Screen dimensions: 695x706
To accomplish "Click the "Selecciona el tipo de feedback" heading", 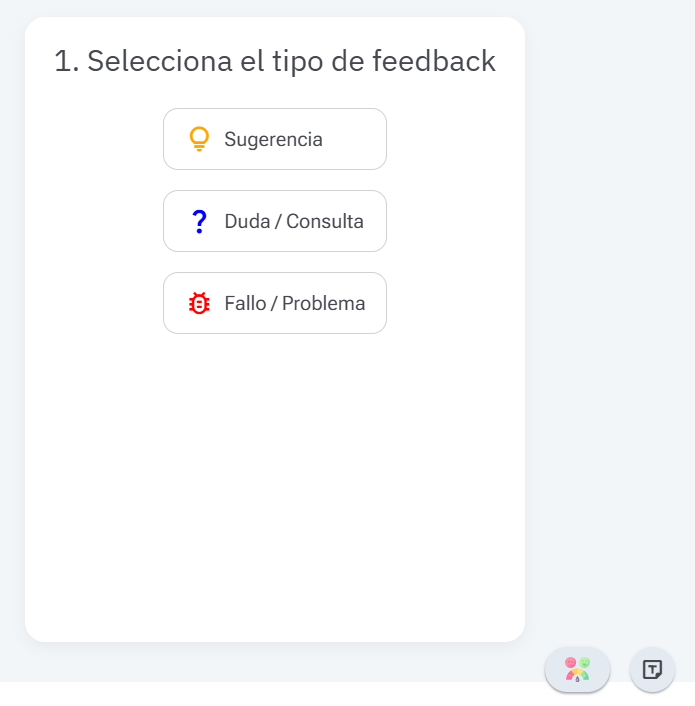I will [275, 61].
